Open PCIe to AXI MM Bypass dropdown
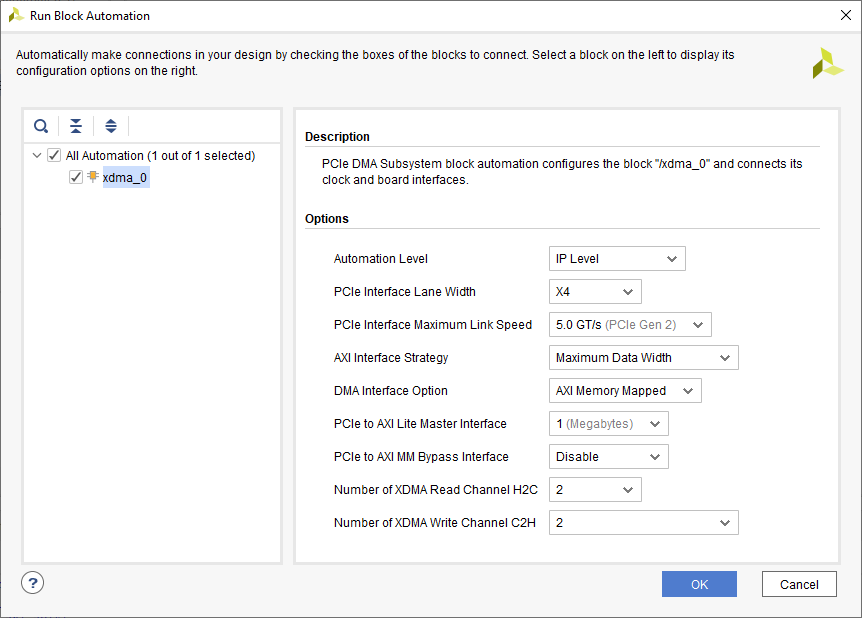This screenshot has height=618, width=862. pos(608,457)
